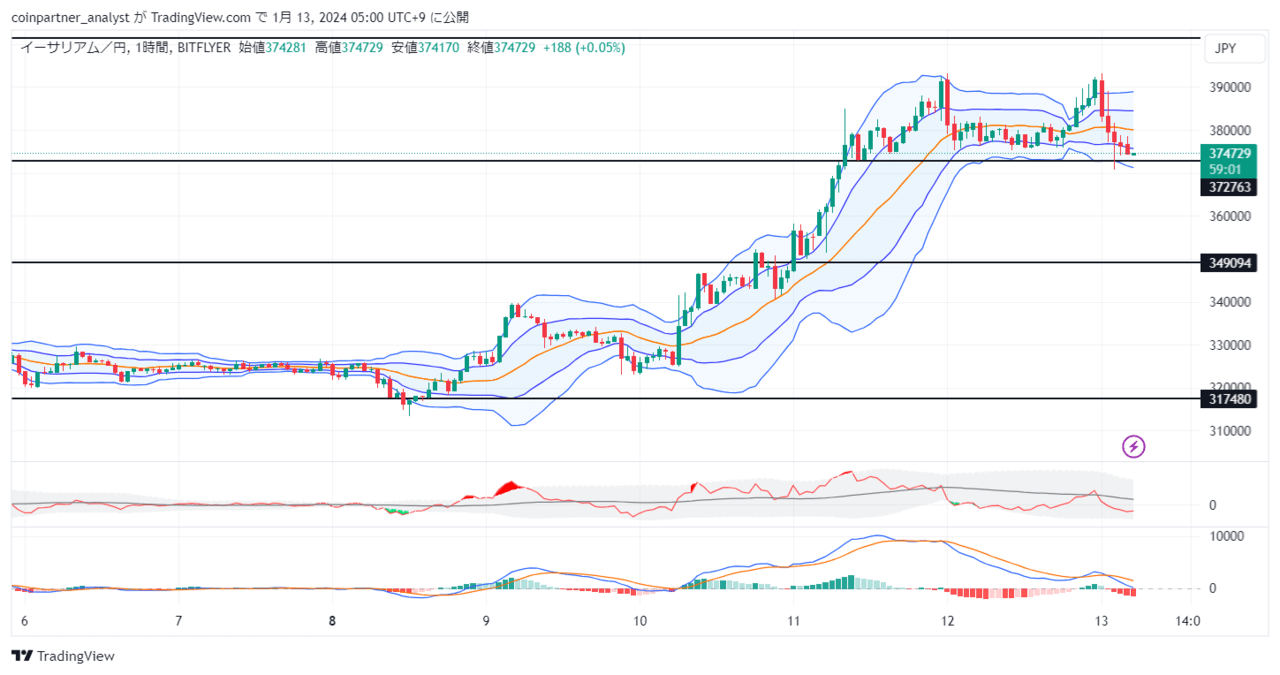Click date label 12 on time axis
1280x675 pixels.
coord(948,621)
